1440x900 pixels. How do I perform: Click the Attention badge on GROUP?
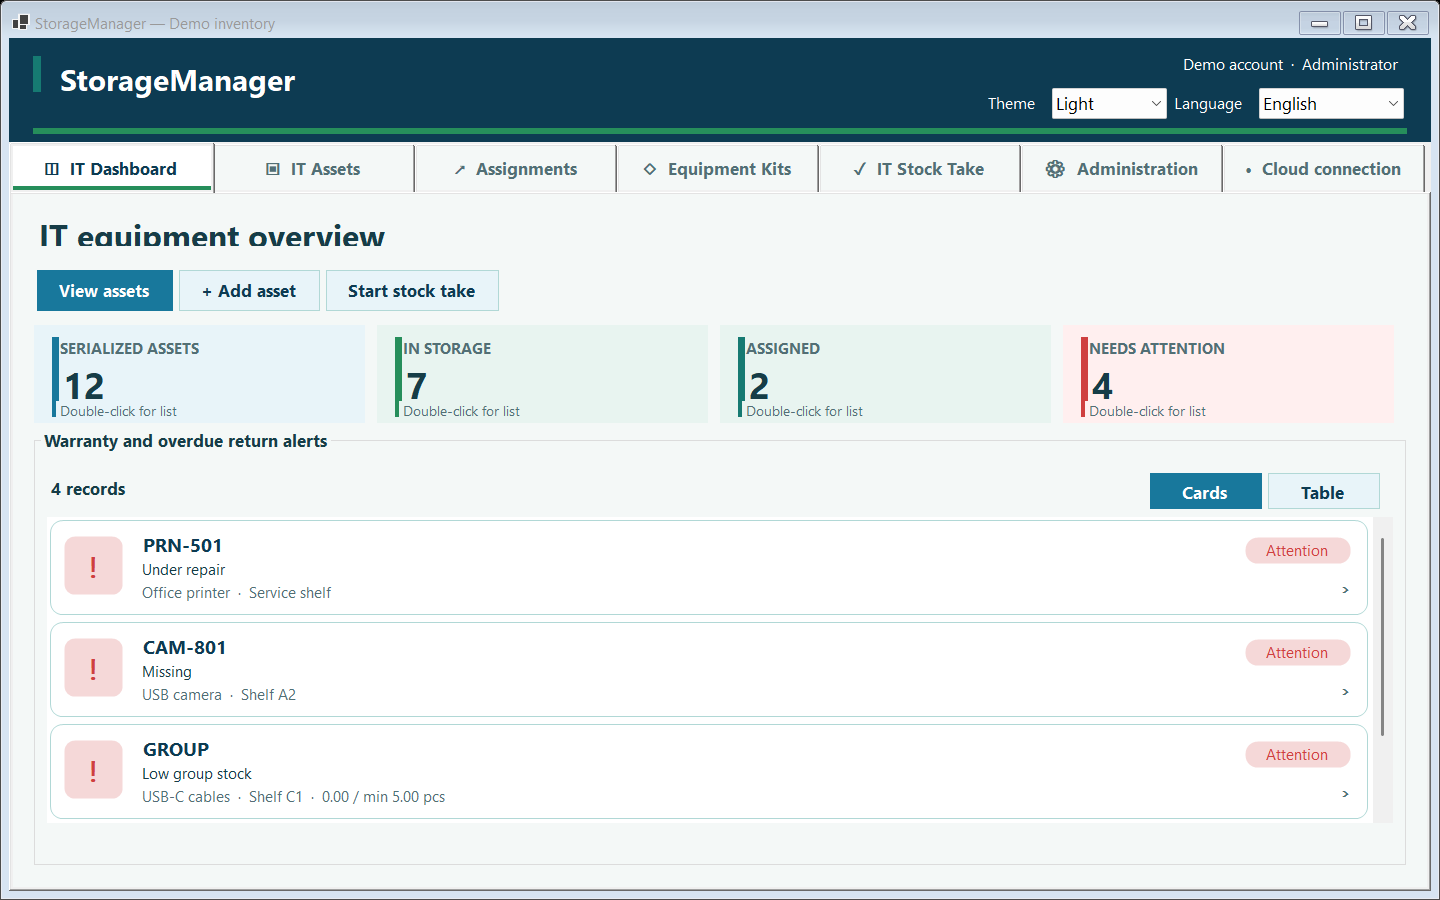click(1298, 755)
